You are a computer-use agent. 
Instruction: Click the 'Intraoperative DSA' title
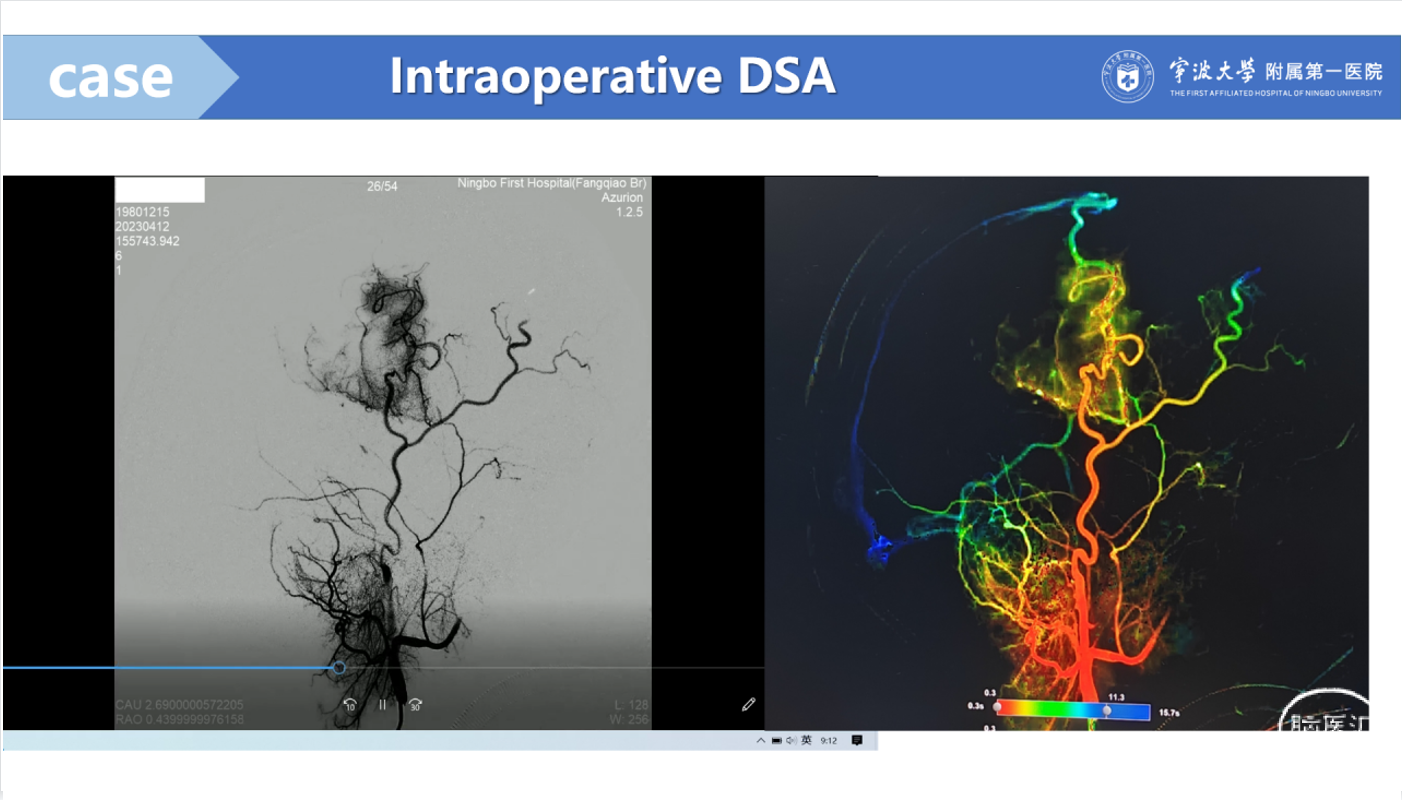point(612,76)
